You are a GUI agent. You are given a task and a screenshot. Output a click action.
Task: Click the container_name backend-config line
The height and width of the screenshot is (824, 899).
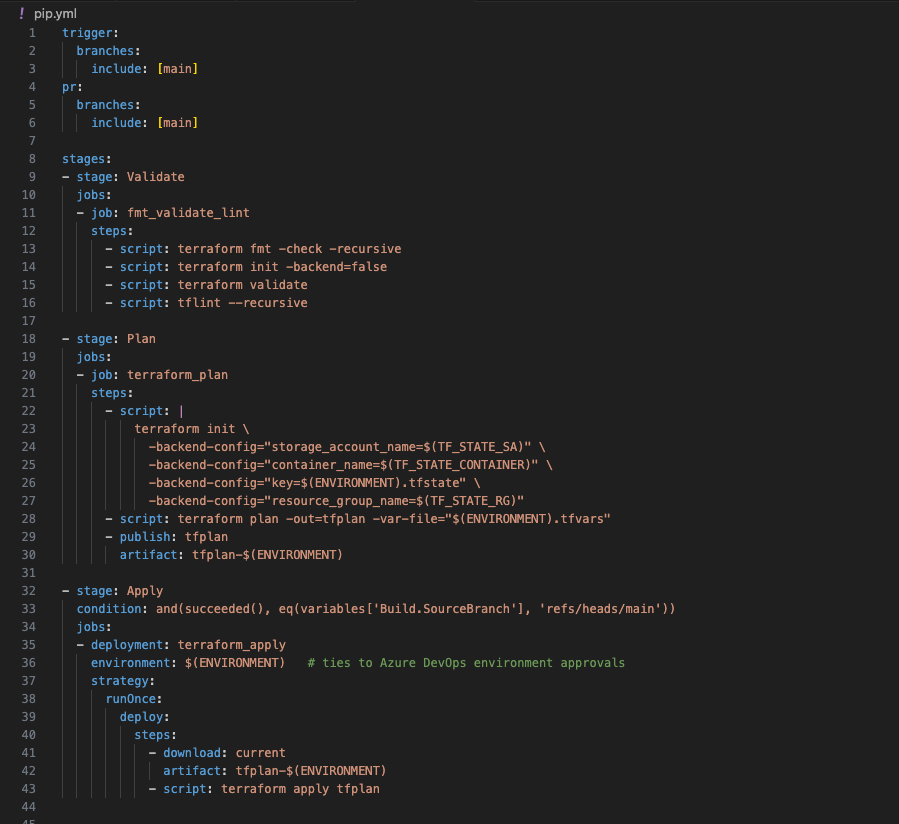pyautogui.click(x=350, y=464)
